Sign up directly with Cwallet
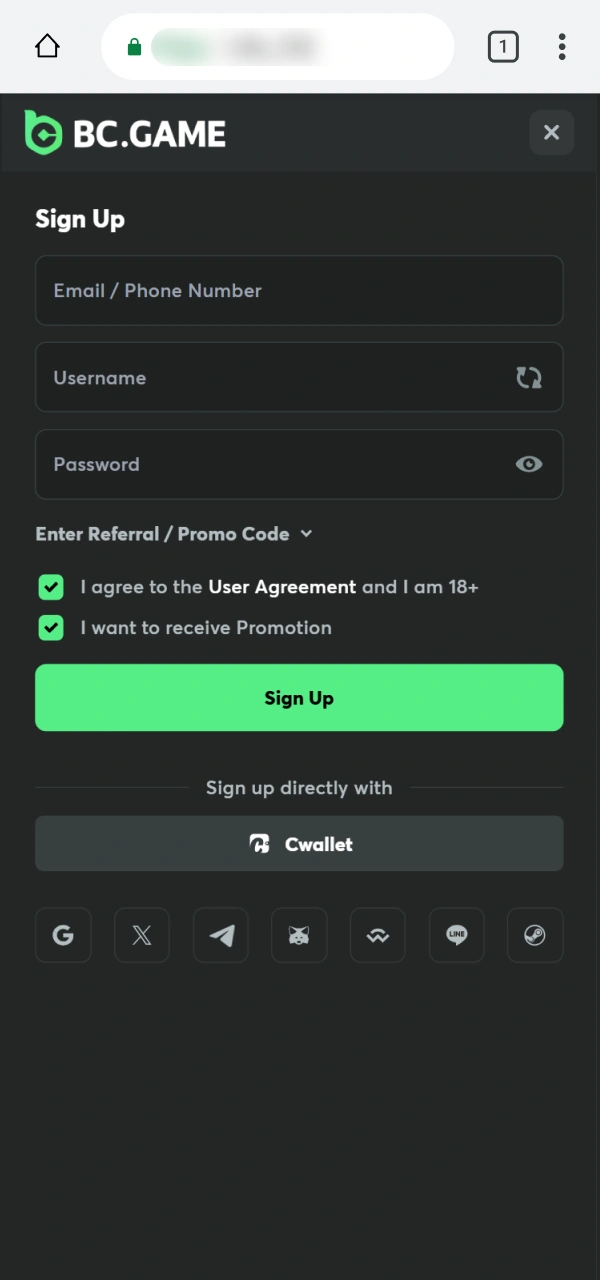This screenshot has width=600, height=1280. (299, 843)
